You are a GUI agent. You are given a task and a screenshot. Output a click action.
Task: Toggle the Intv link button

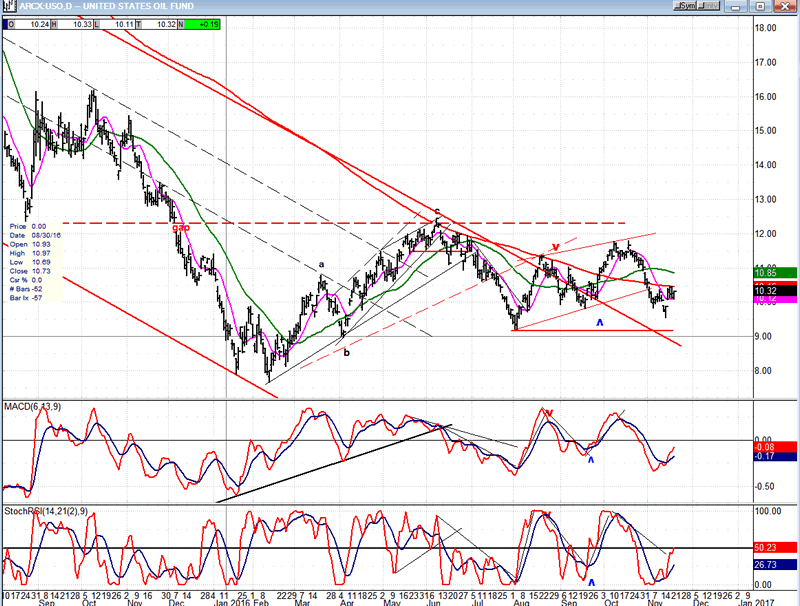[709, 6]
